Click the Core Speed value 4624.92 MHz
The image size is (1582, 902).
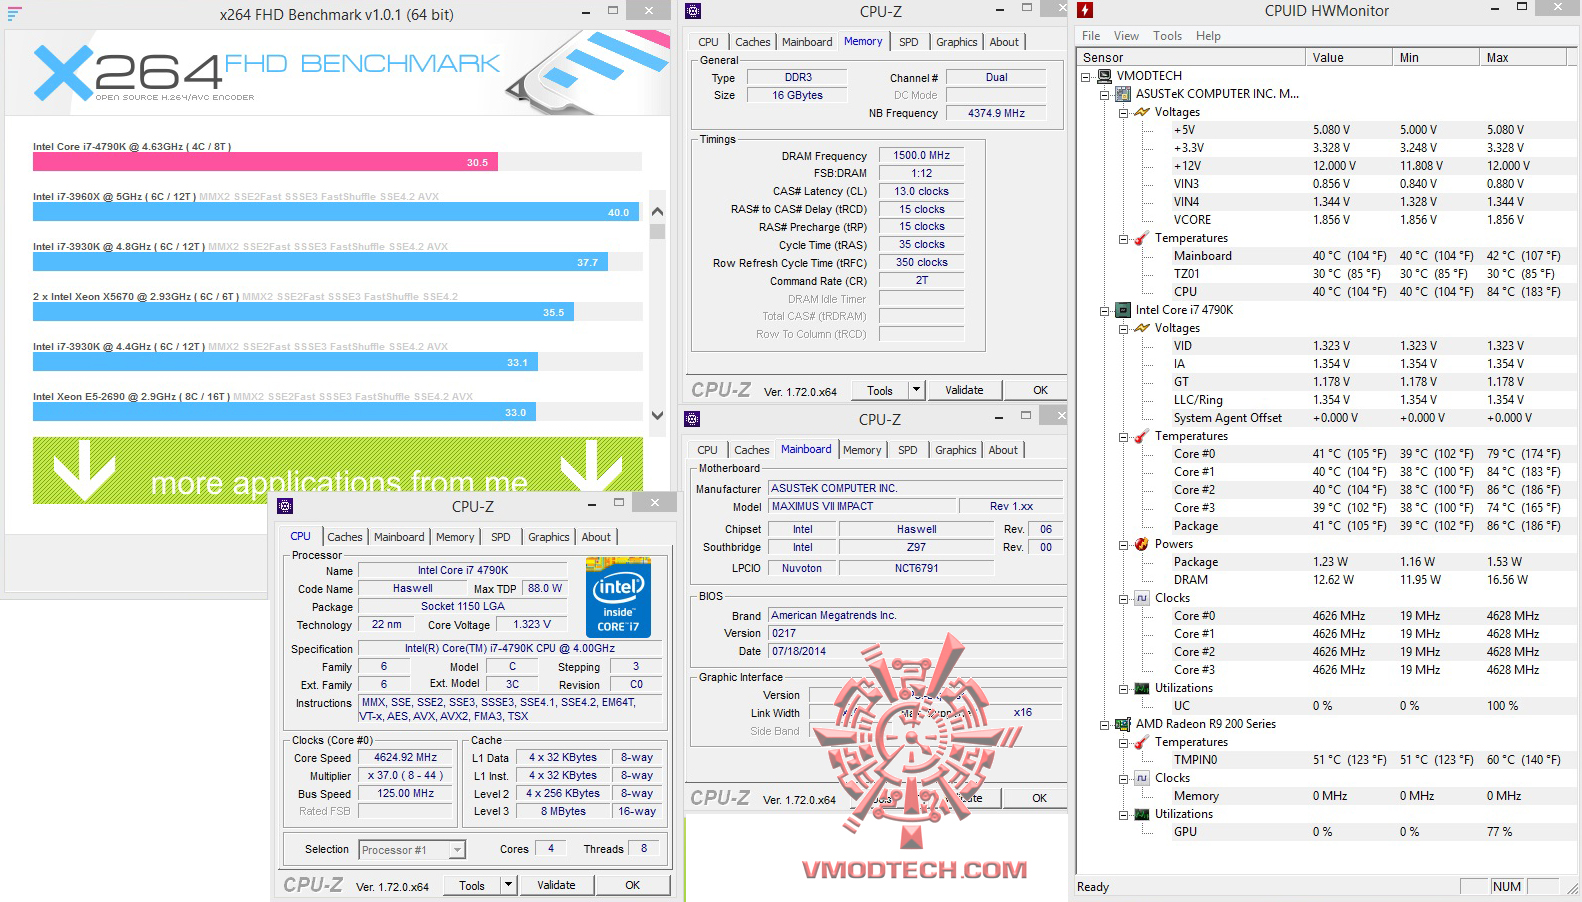coord(406,758)
